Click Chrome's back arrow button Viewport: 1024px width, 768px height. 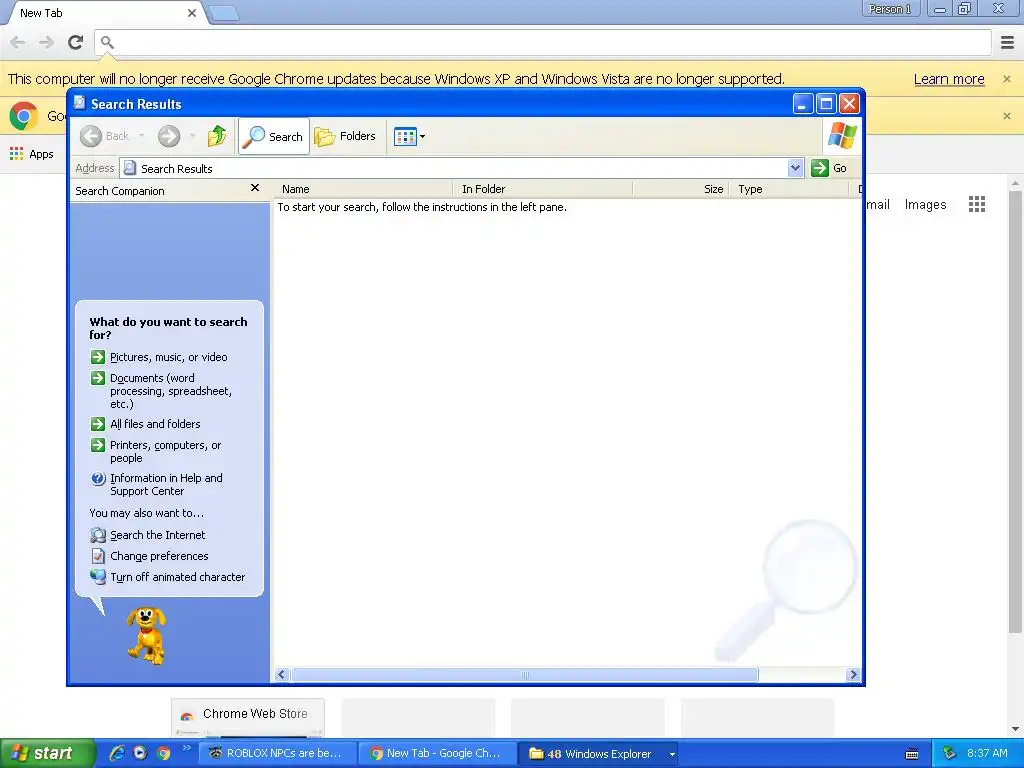[x=18, y=42]
